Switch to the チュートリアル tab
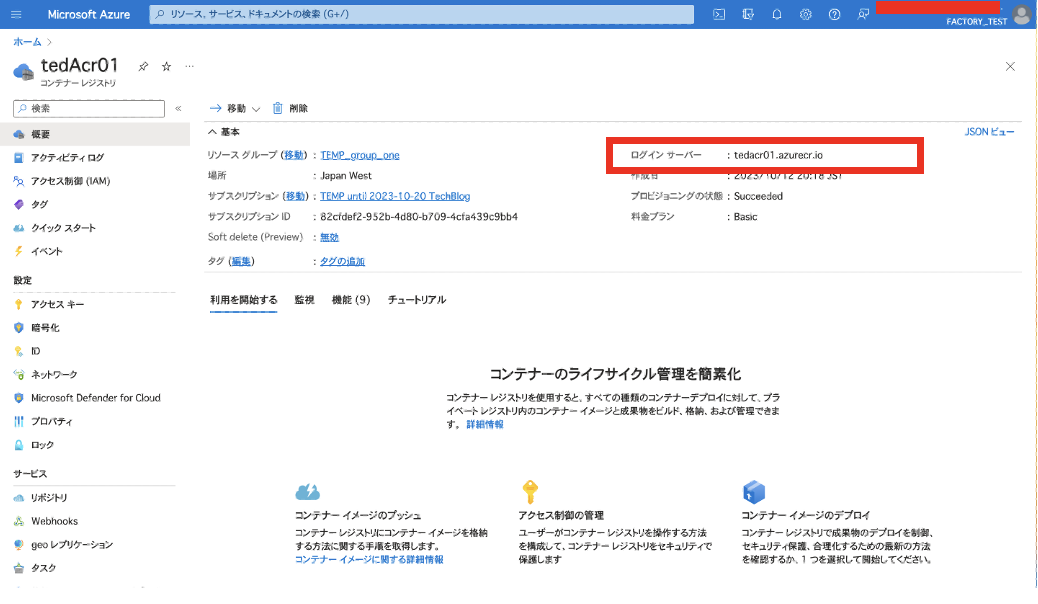This screenshot has width=1038, height=604. (x=417, y=300)
